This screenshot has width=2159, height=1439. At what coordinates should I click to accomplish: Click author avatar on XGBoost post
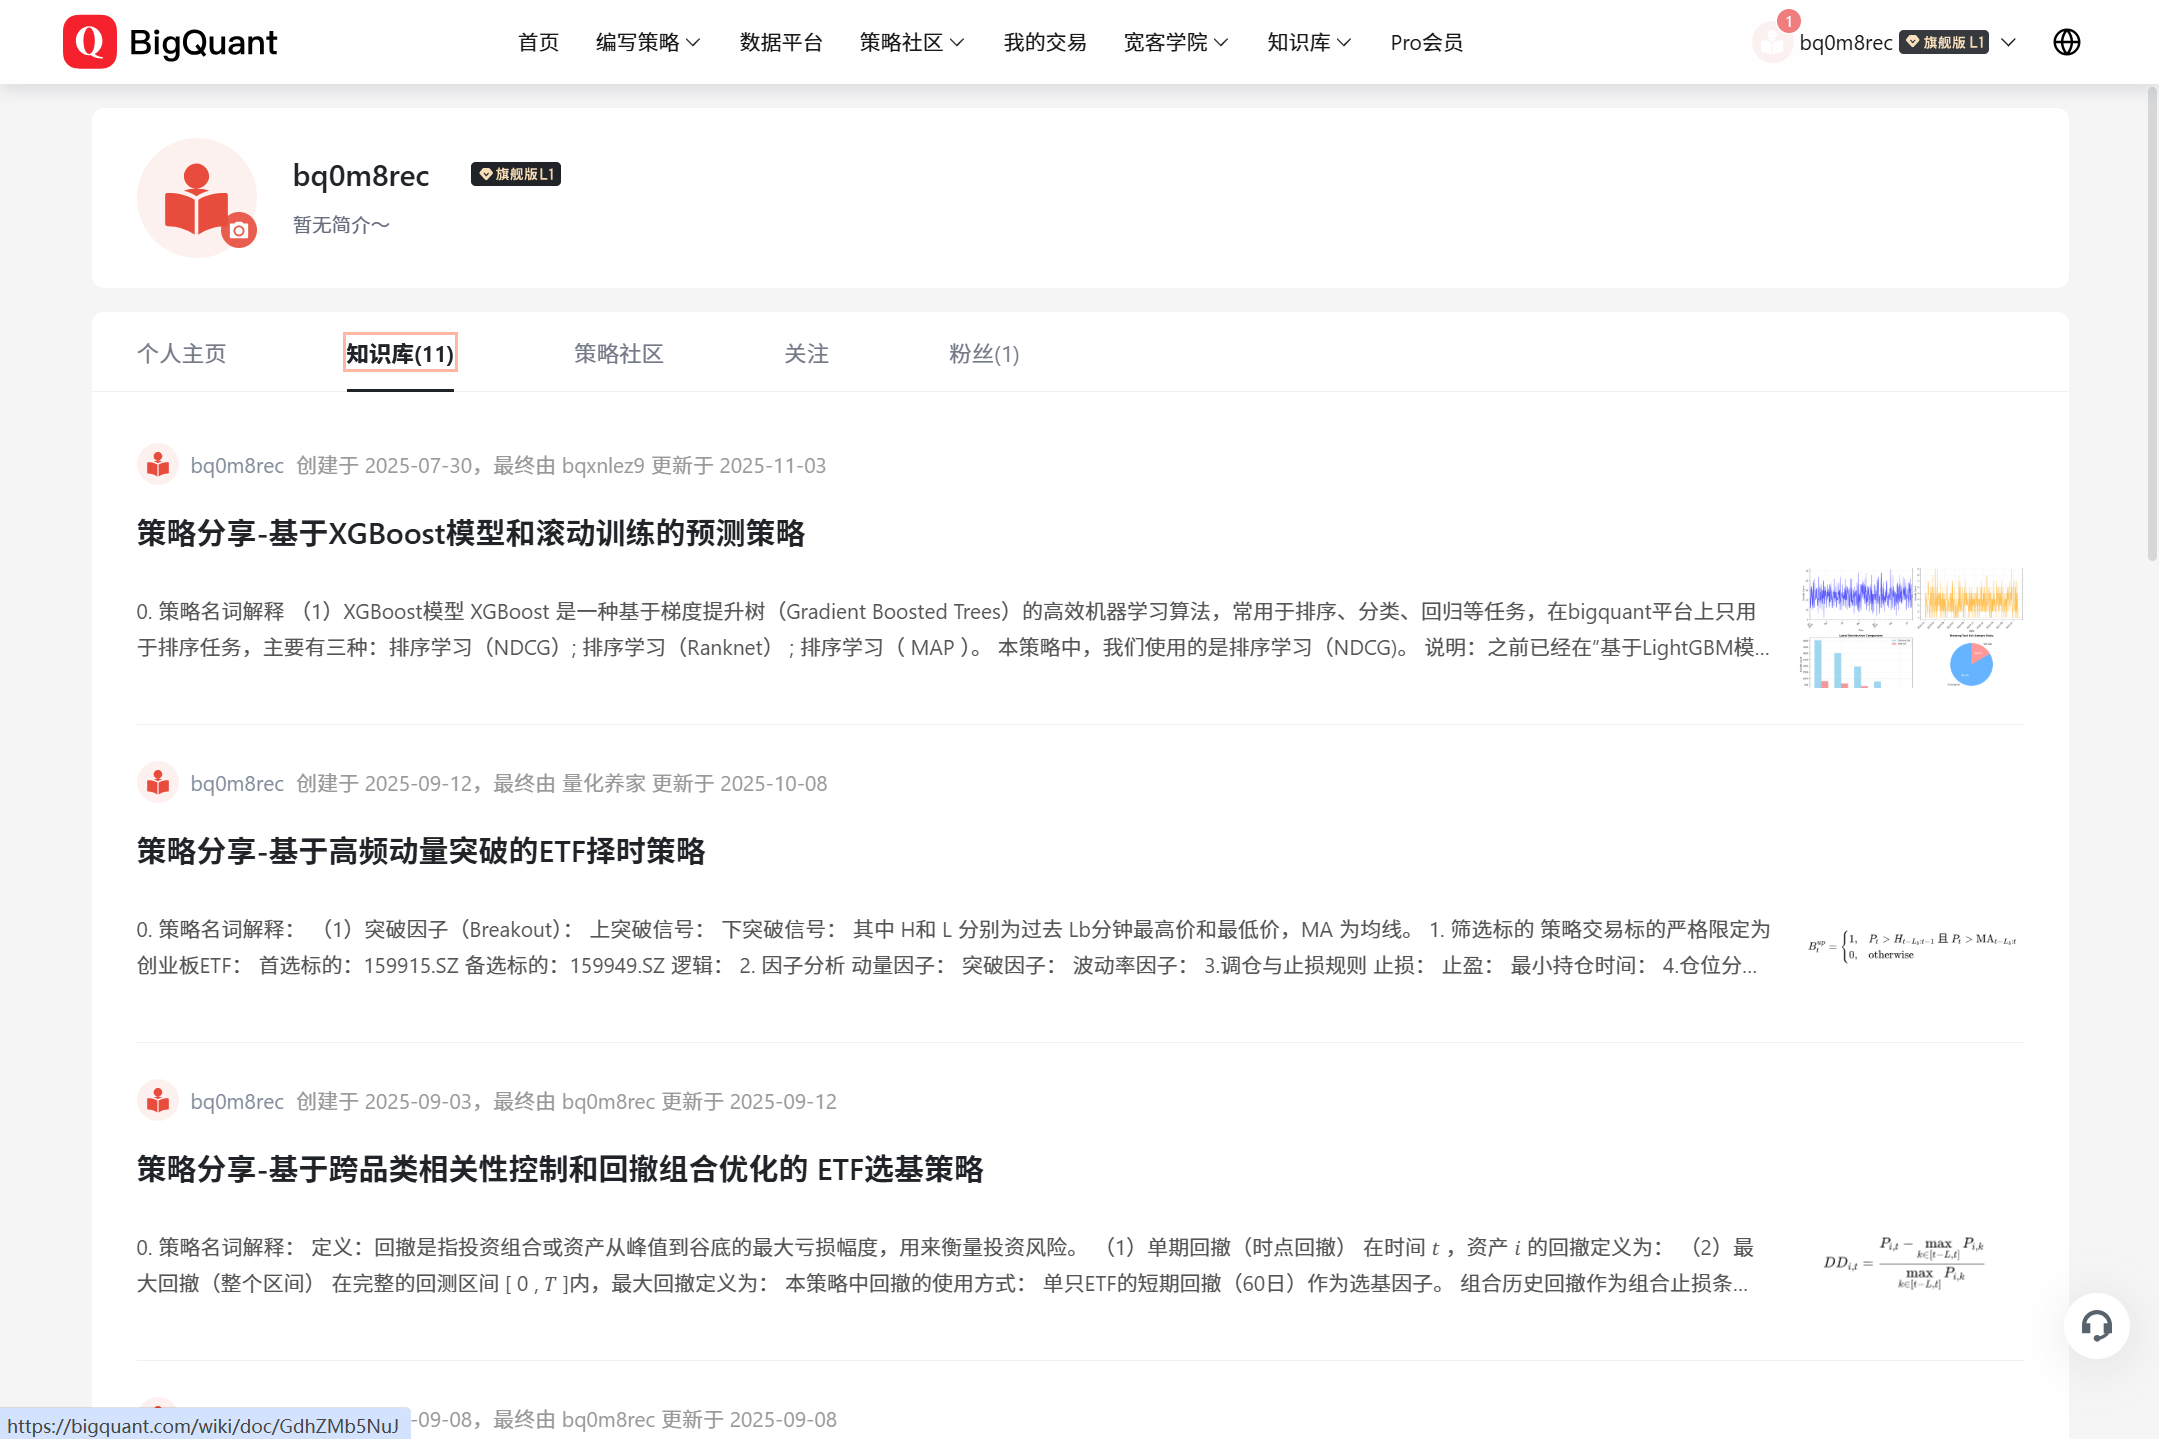coord(158,465)
